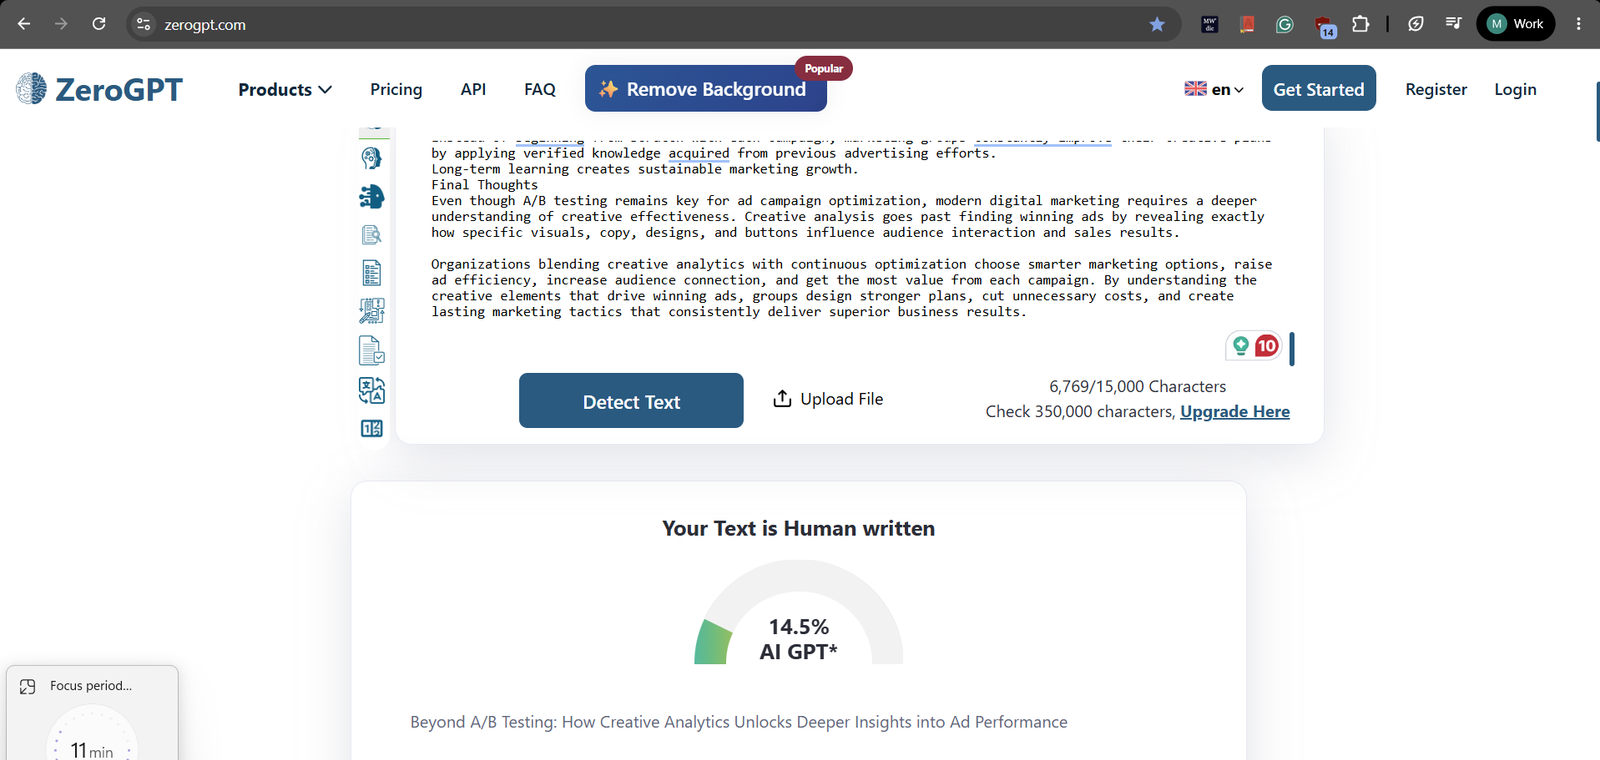Click the Register link
The height and width of the screenshot is (760, 1600).
[1436, 89]
